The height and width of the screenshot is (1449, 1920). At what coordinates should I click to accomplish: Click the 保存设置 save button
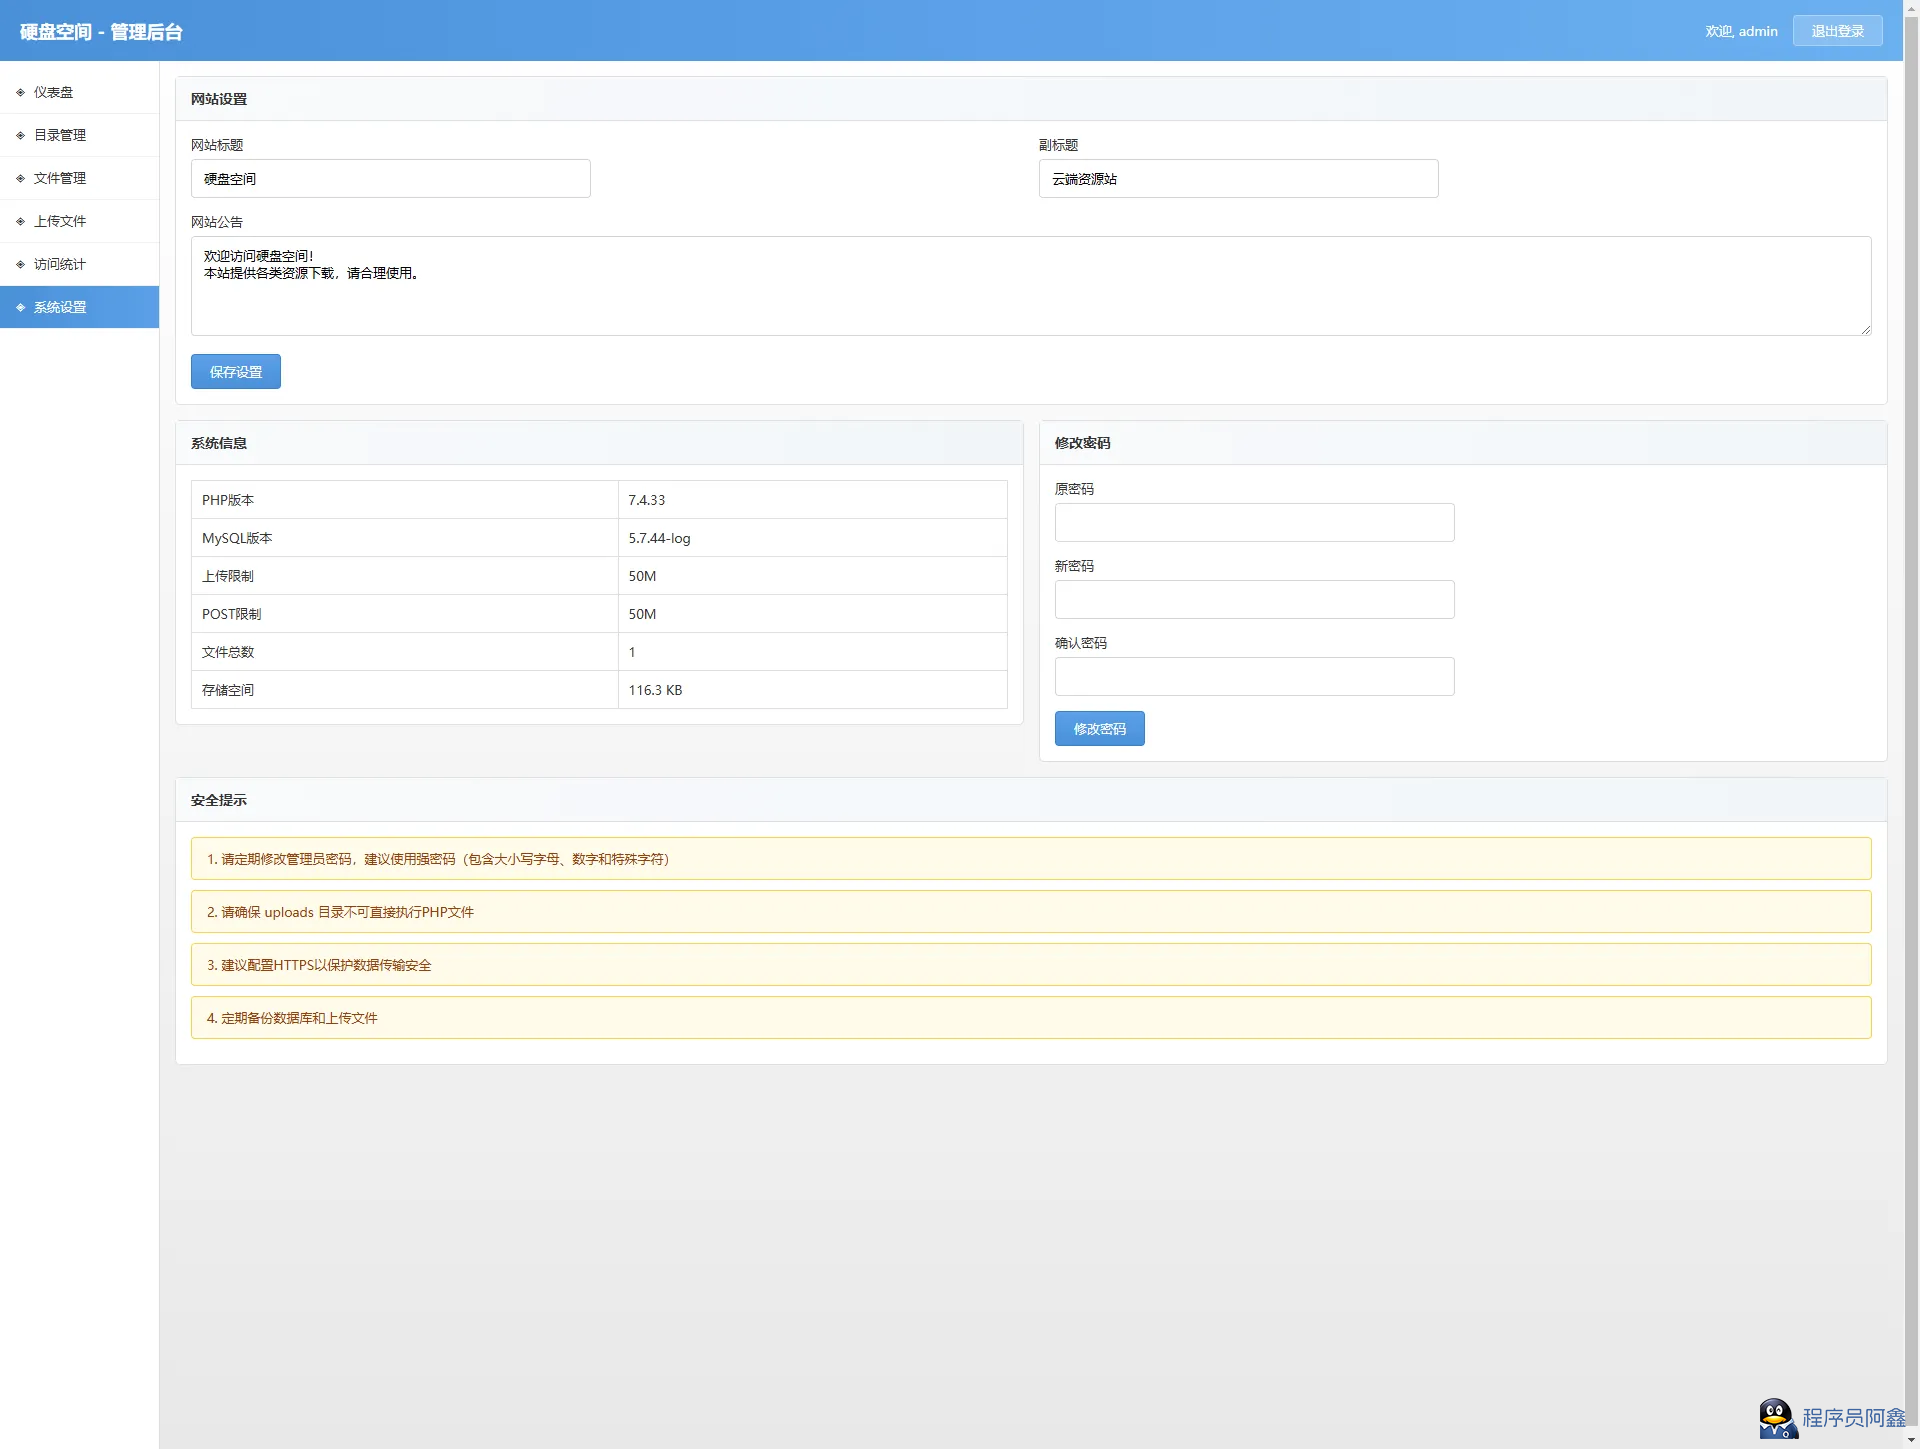coord(235,371)
